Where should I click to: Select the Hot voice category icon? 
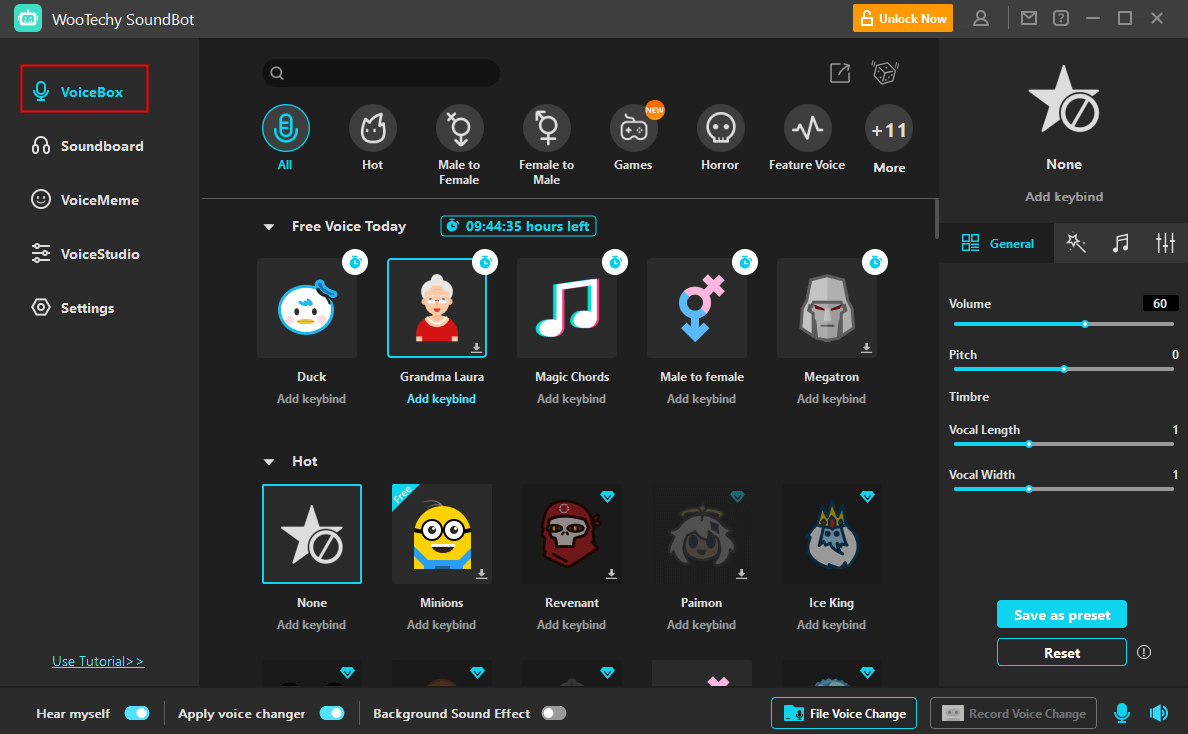point(372,129)
